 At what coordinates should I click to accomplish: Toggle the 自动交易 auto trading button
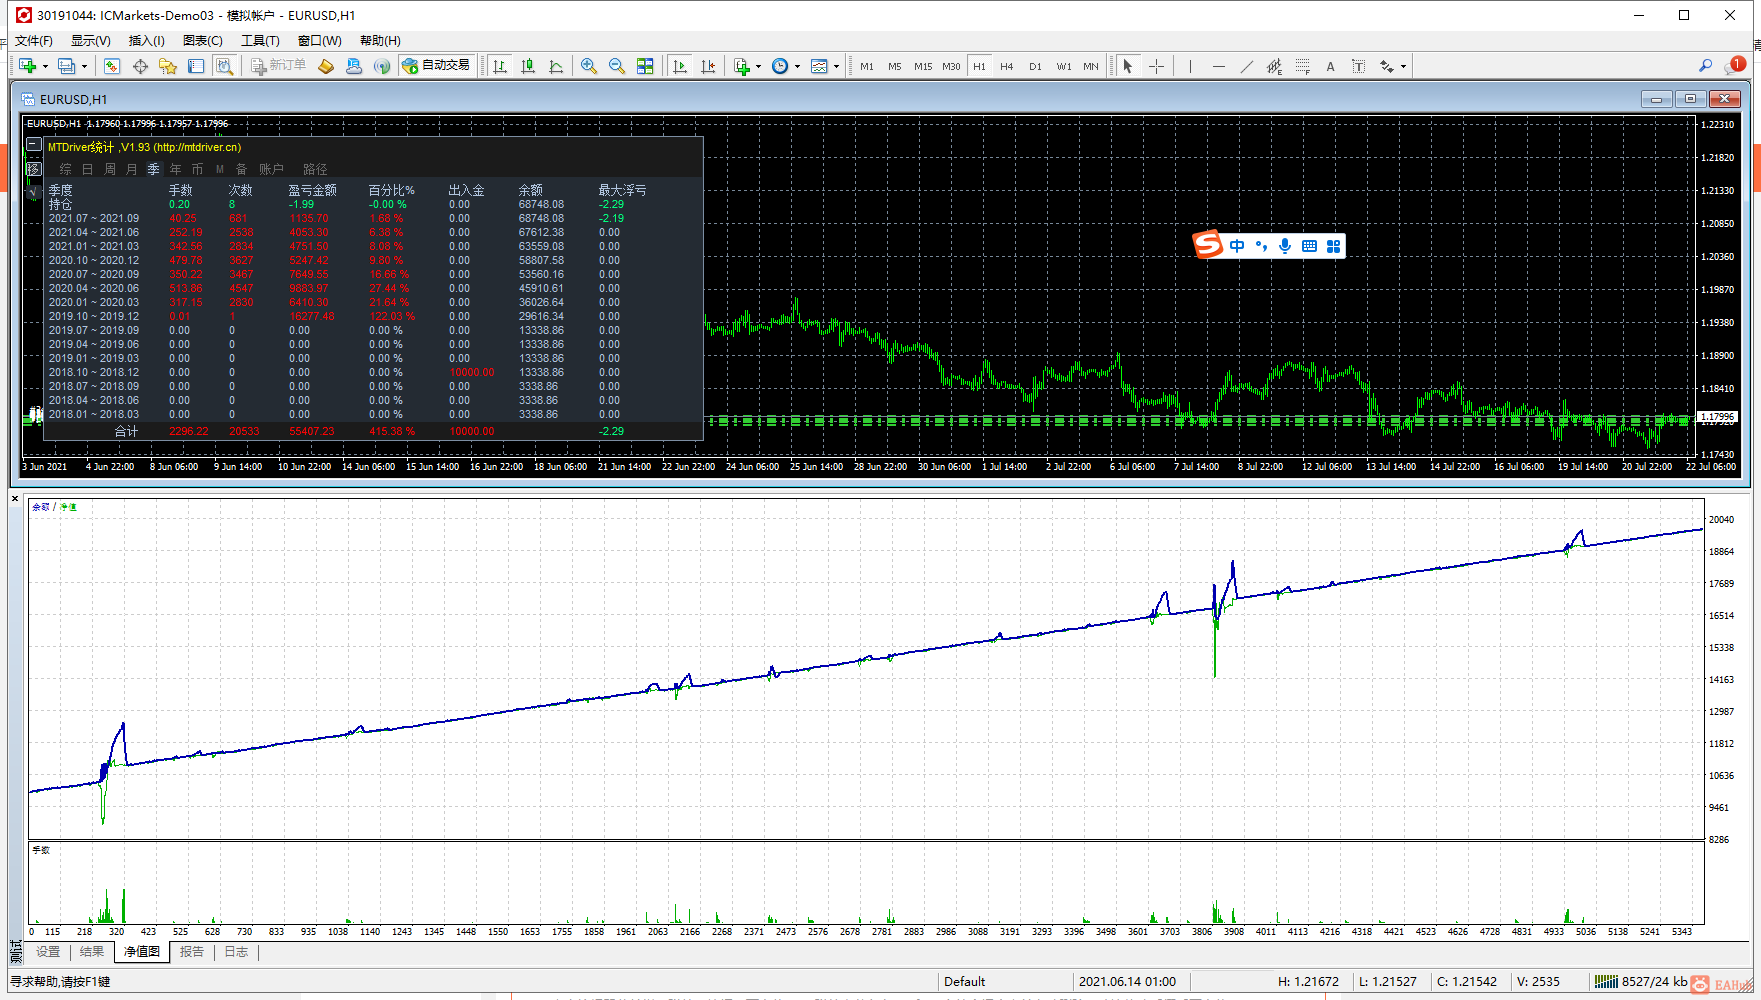(436, 66)
